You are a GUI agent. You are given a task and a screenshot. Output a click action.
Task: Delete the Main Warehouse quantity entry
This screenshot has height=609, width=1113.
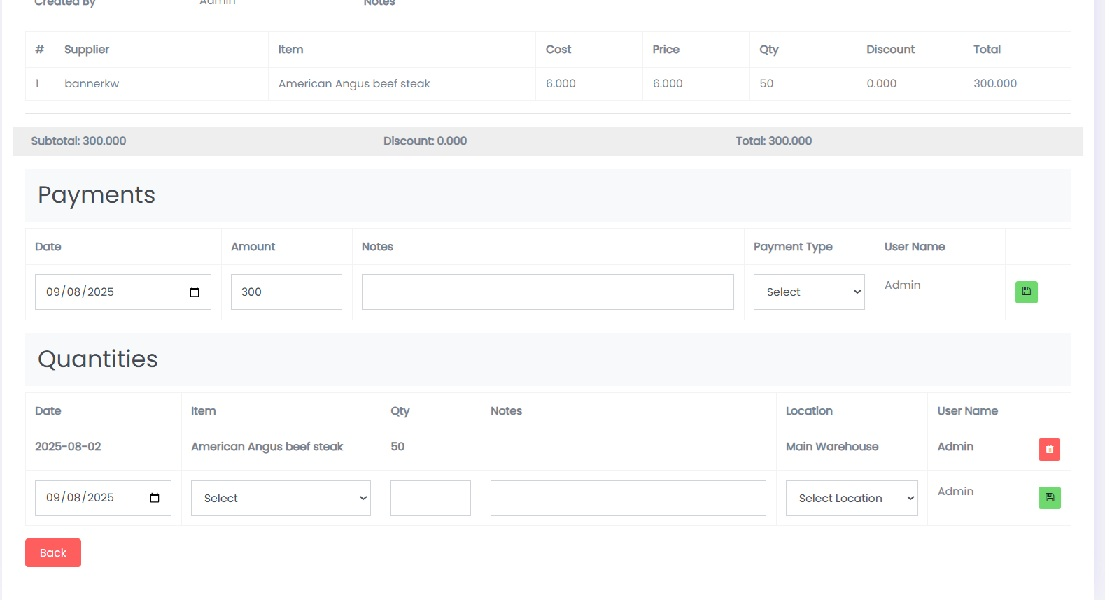tap(1049, 450)
